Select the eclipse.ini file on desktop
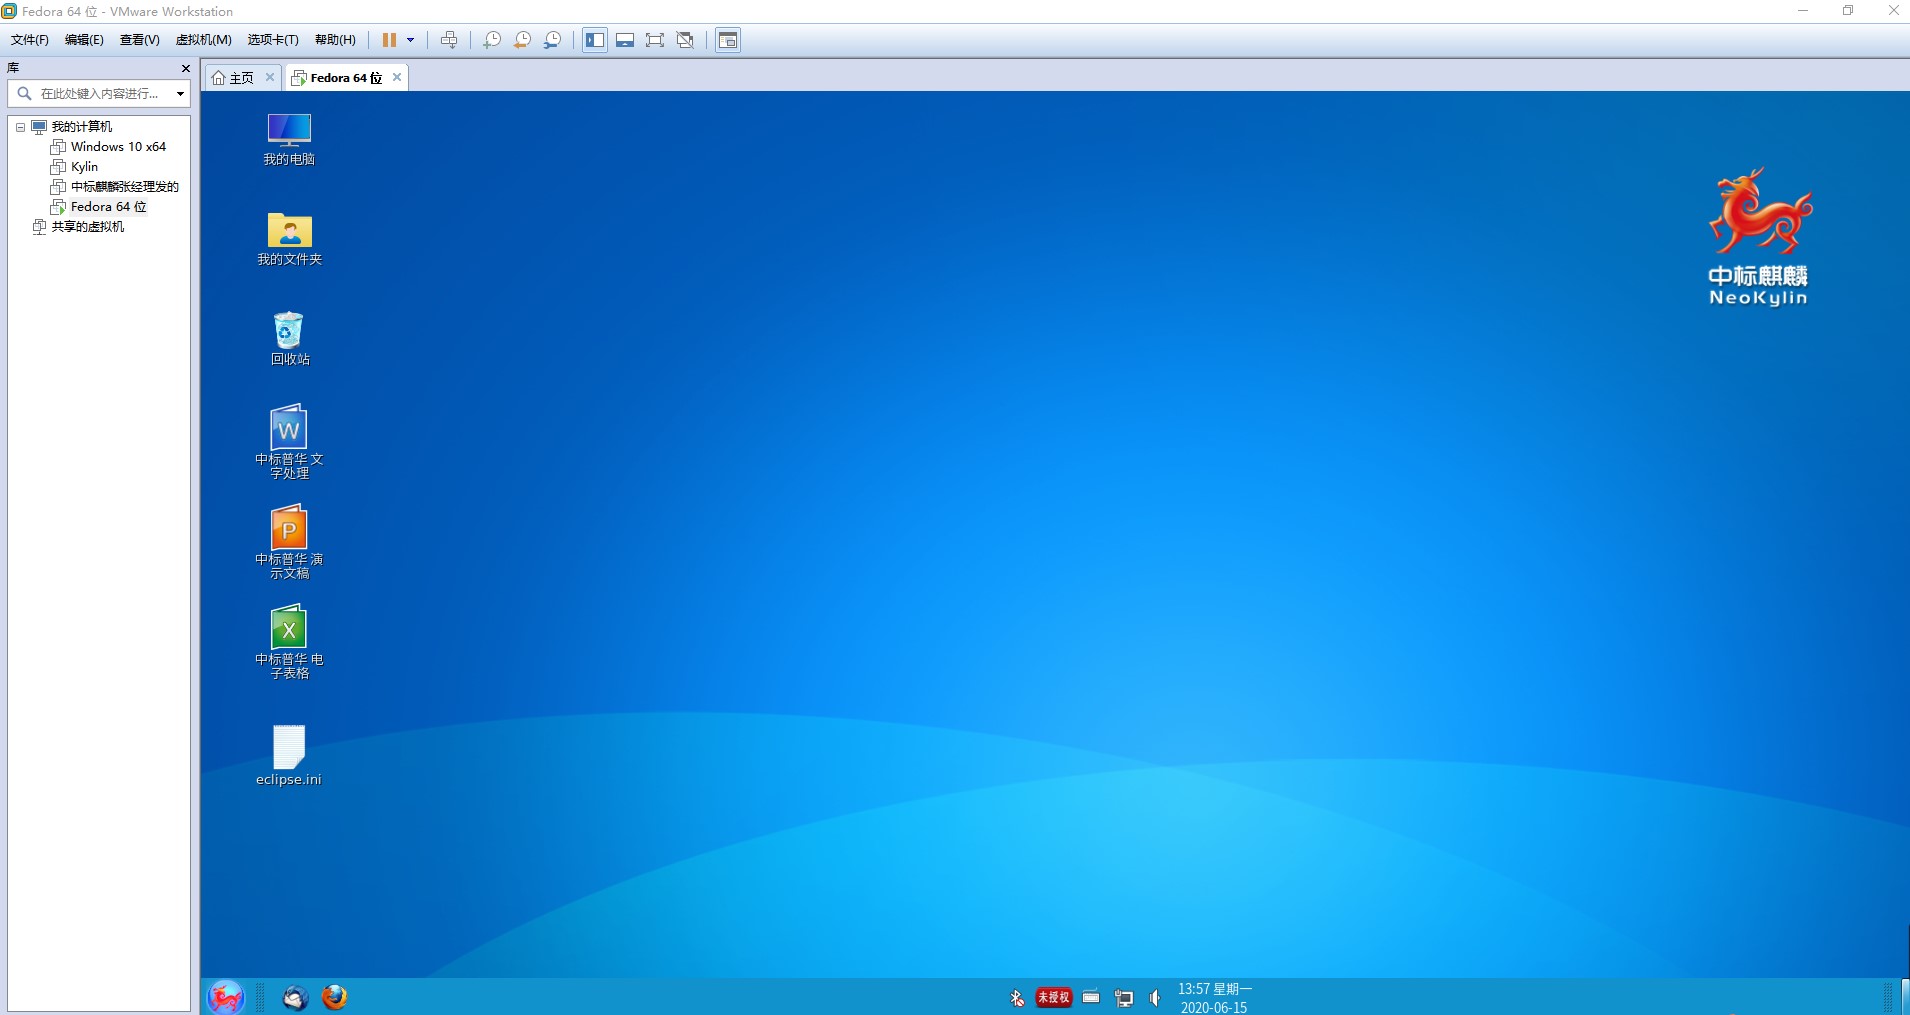Image resolution: width=1910 pixels, height=1015 pixels. pos(289,756)
